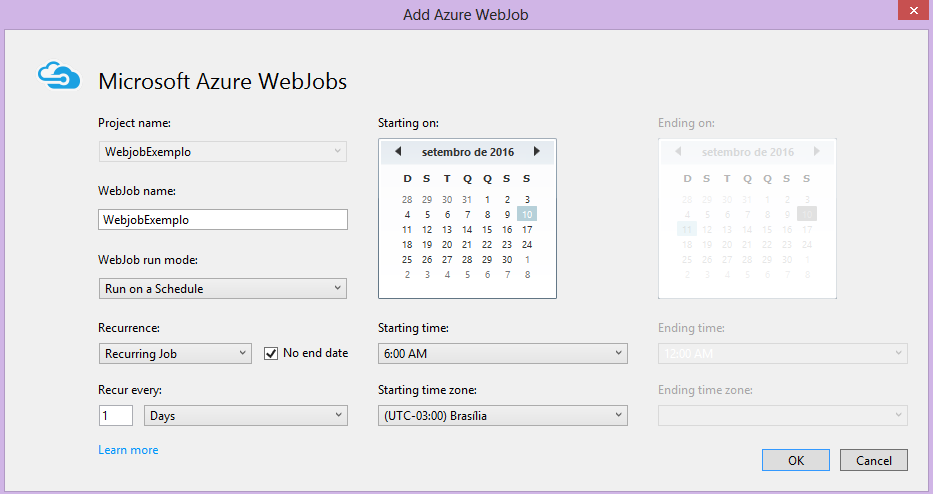Go to next month in Starting on calendar
The width and height of the screenshot is (933, 494).
(x=537, y=152)
